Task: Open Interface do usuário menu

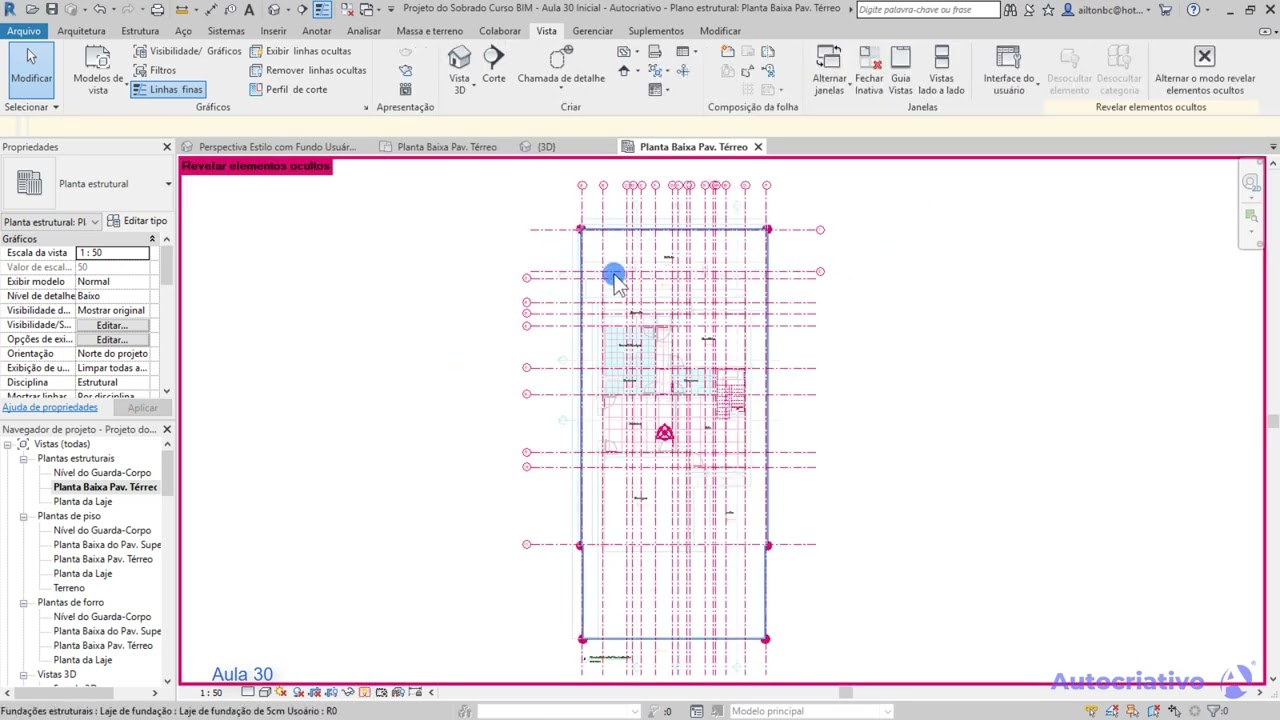Action: coord(1008,70)
